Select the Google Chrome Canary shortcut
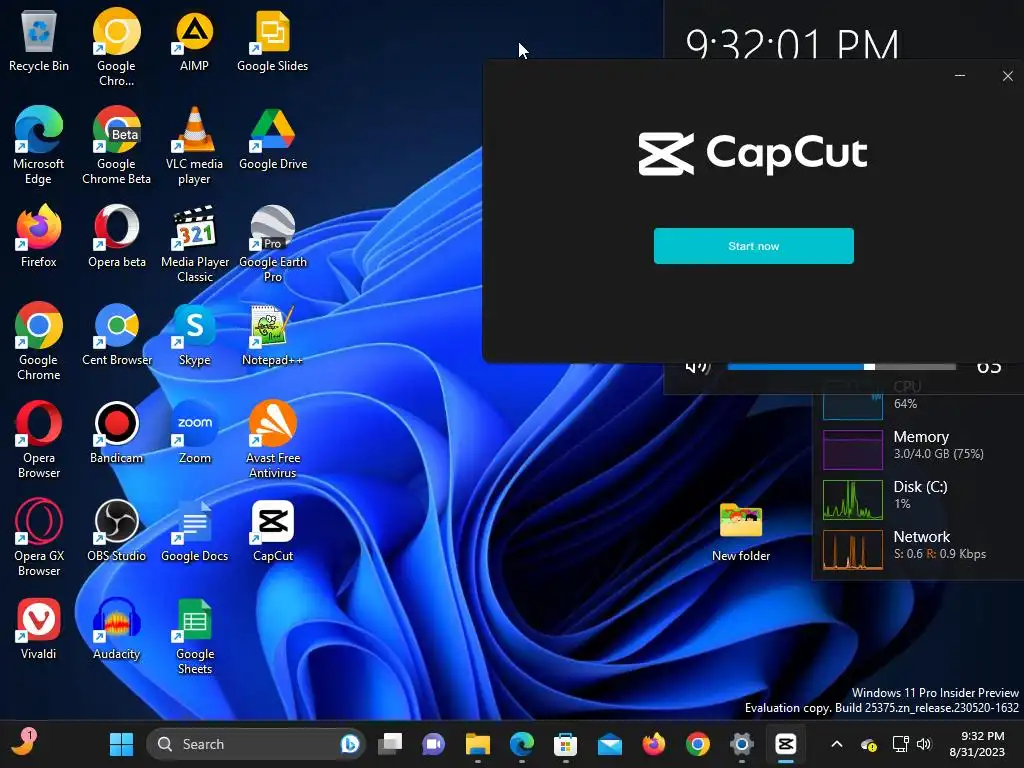This screenshot has width=1024, height=768. pos(116,47)
